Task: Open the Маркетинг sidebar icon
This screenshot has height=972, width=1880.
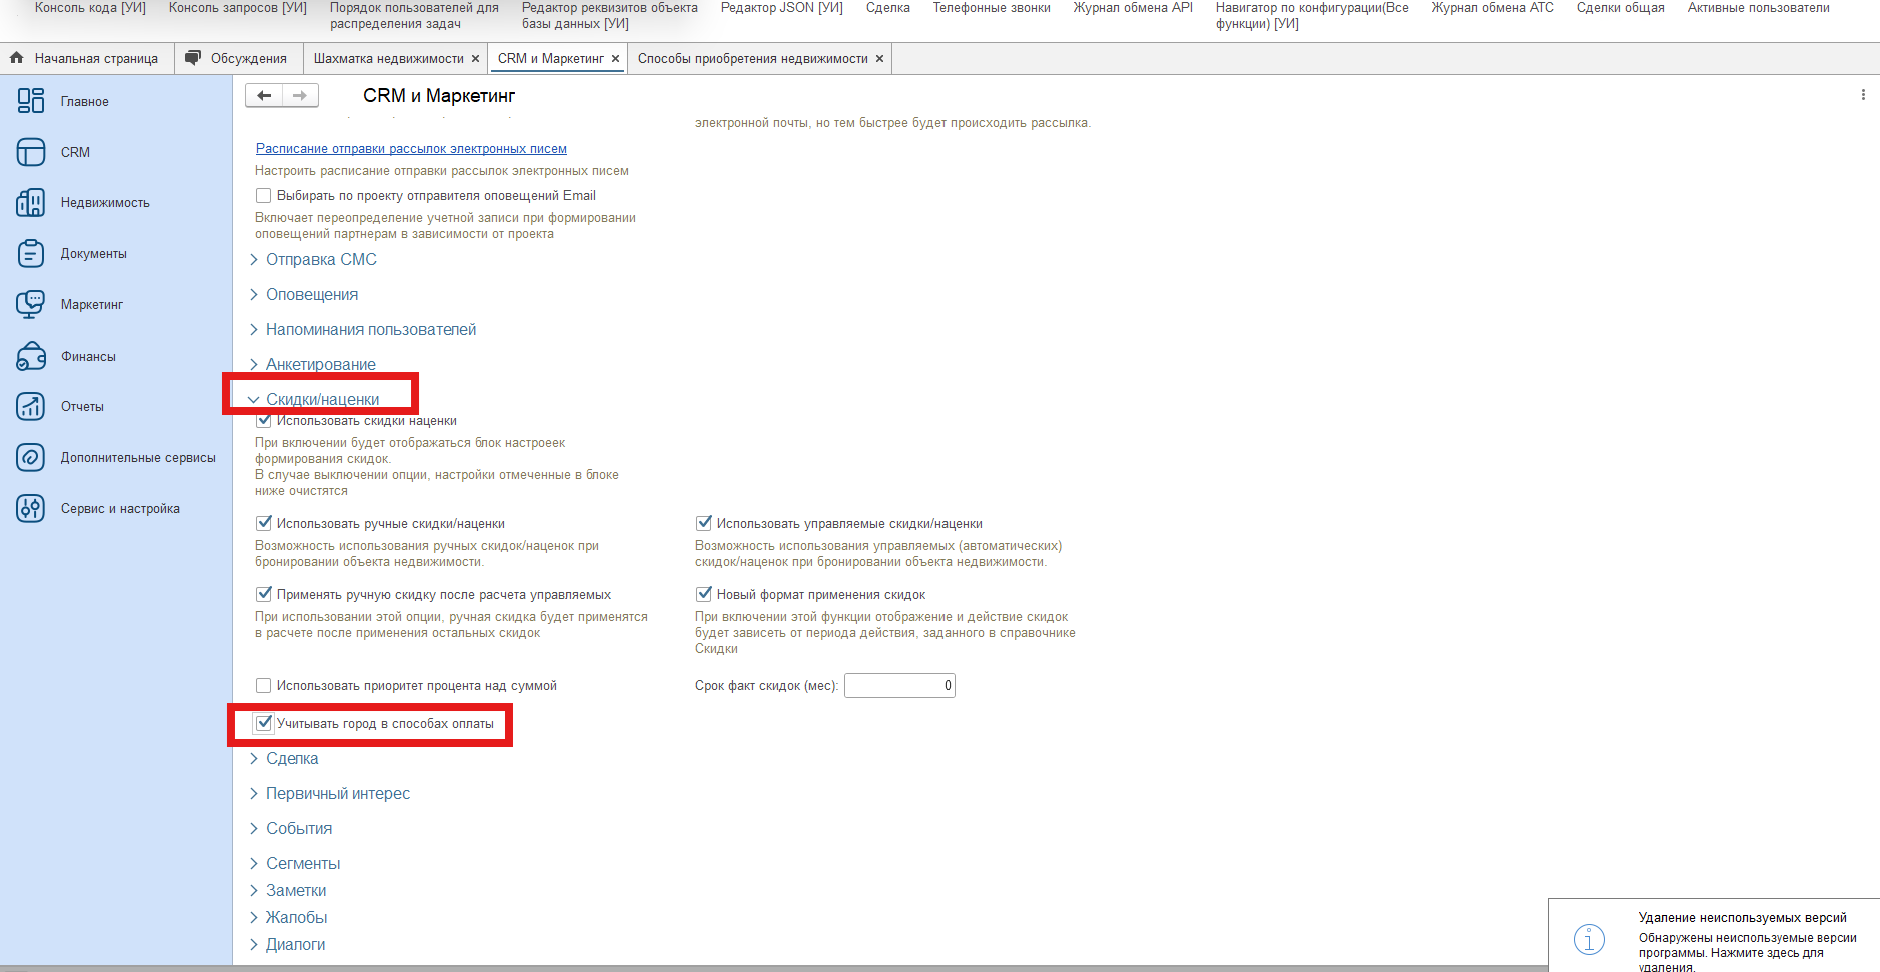Action: point(31,305)
